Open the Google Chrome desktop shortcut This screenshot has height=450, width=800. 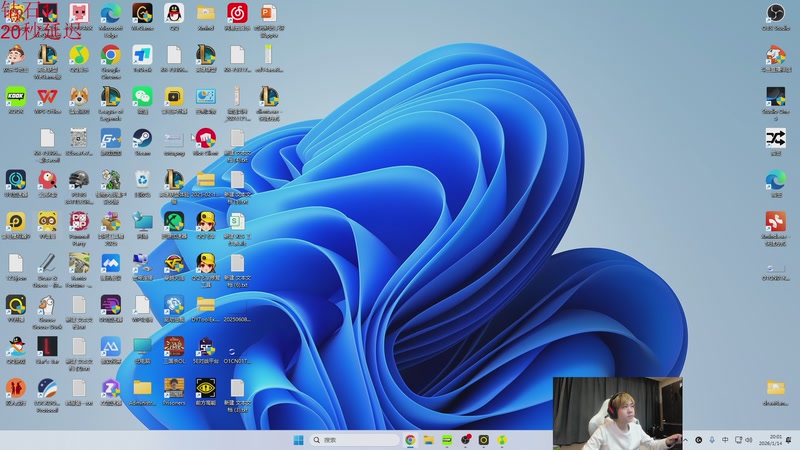[x=111, y=56]
